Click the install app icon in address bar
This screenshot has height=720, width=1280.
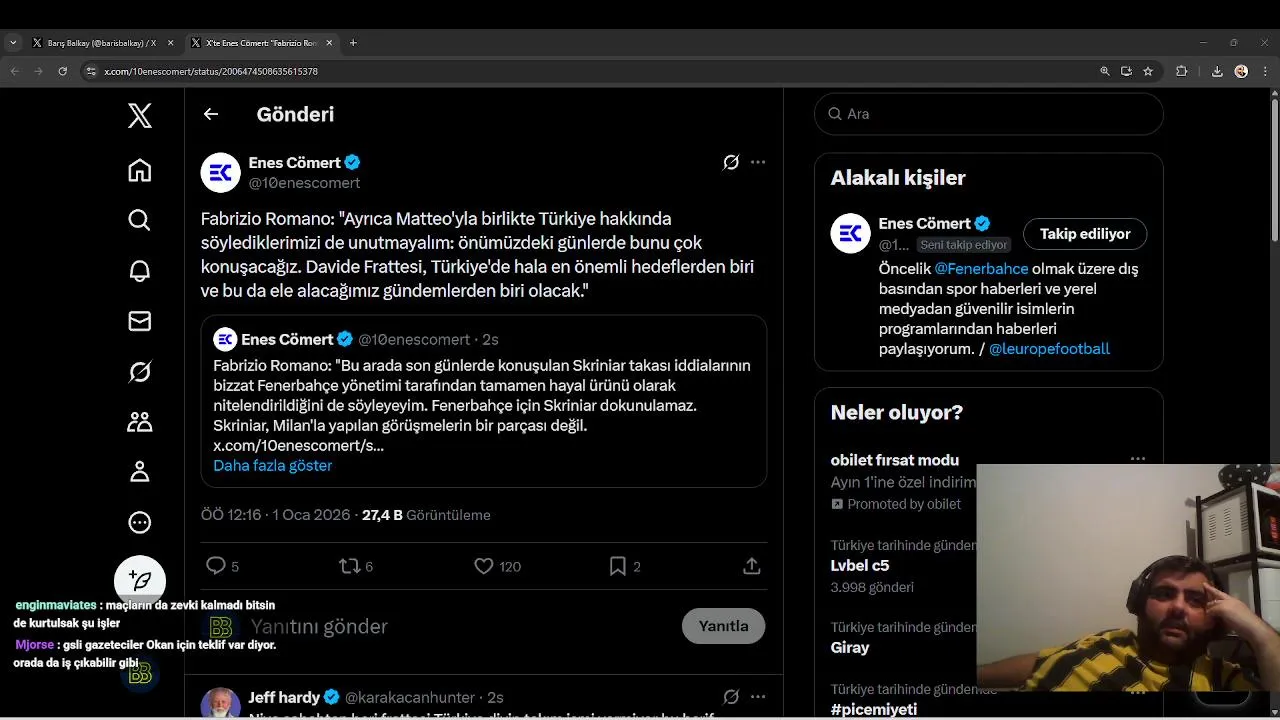tap(1126, 71)
